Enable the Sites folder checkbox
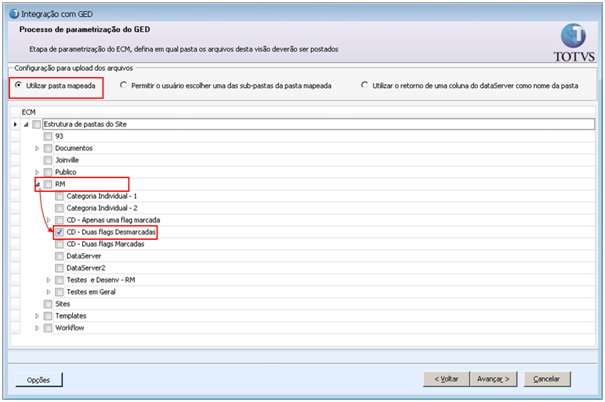The height and width of the screenshot is (402, 605). [48, 304]
